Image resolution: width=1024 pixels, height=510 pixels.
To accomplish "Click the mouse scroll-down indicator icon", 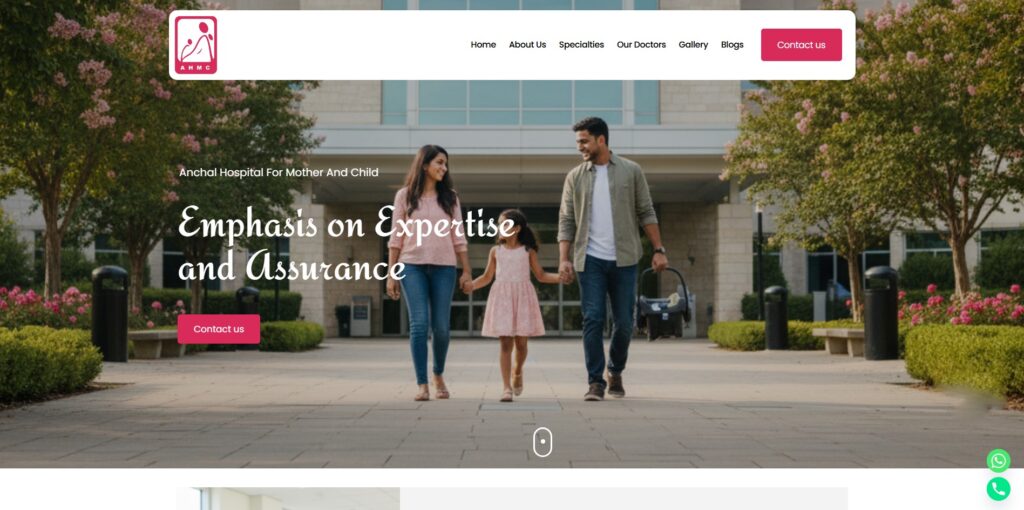I will tap(542, 442).
